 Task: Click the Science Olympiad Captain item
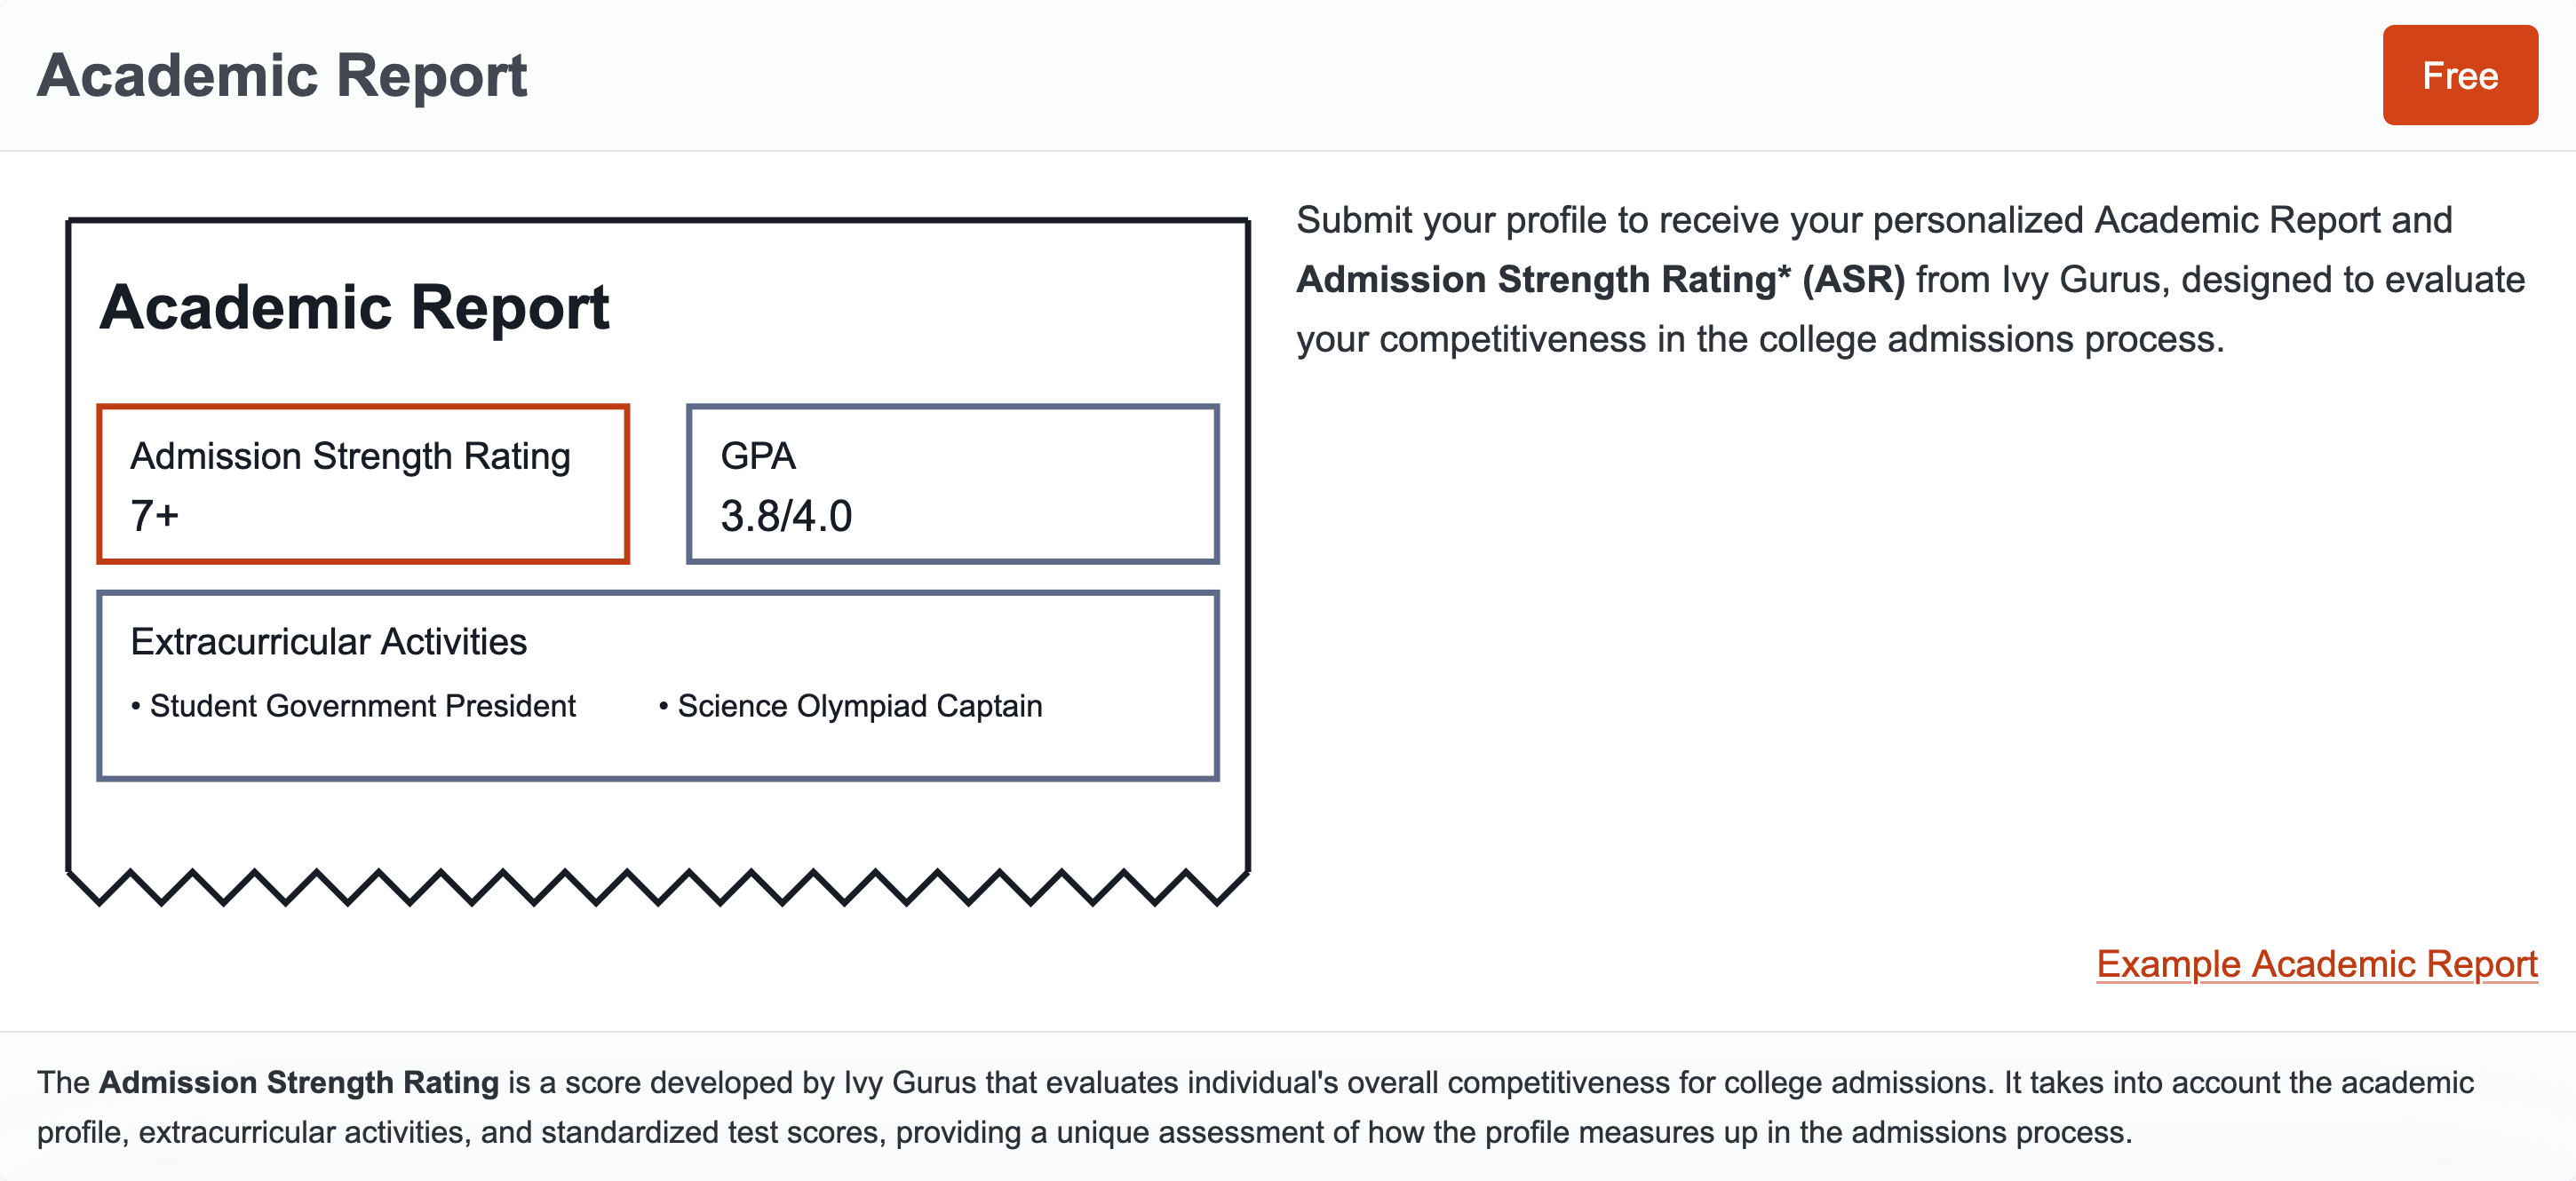tap(850, 706)
